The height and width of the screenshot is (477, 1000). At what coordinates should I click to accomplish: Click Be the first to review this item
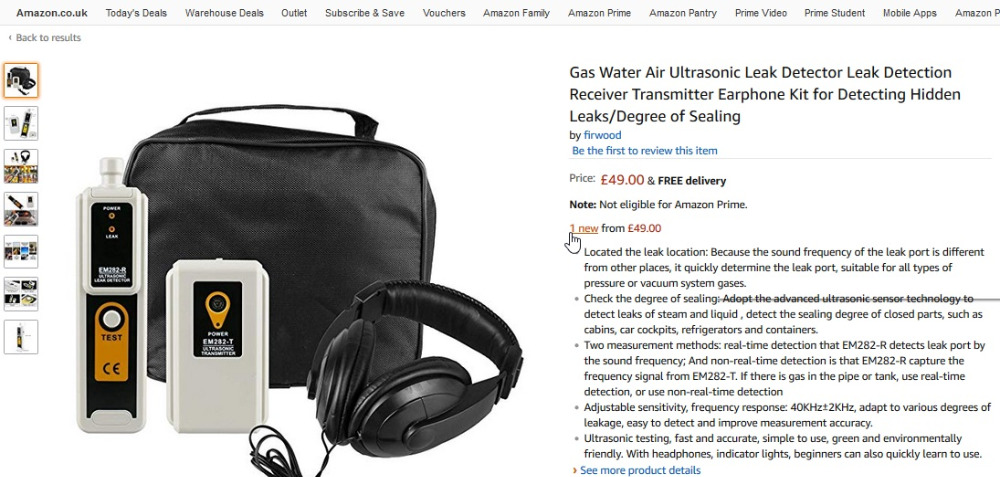644,150
